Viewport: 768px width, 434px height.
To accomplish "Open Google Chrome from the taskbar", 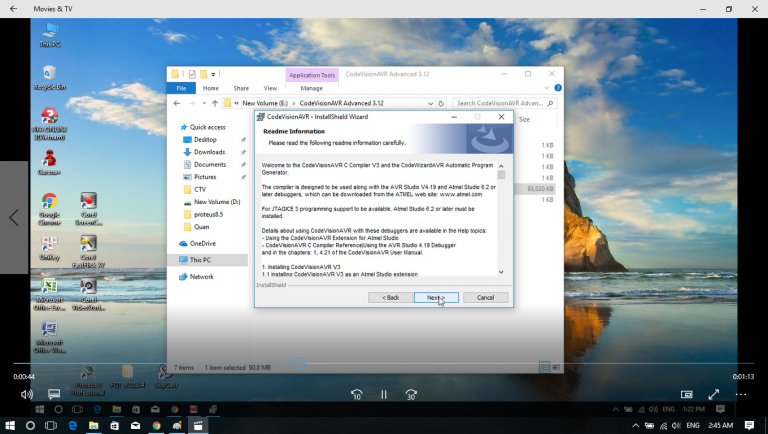I will pos(156,425).
